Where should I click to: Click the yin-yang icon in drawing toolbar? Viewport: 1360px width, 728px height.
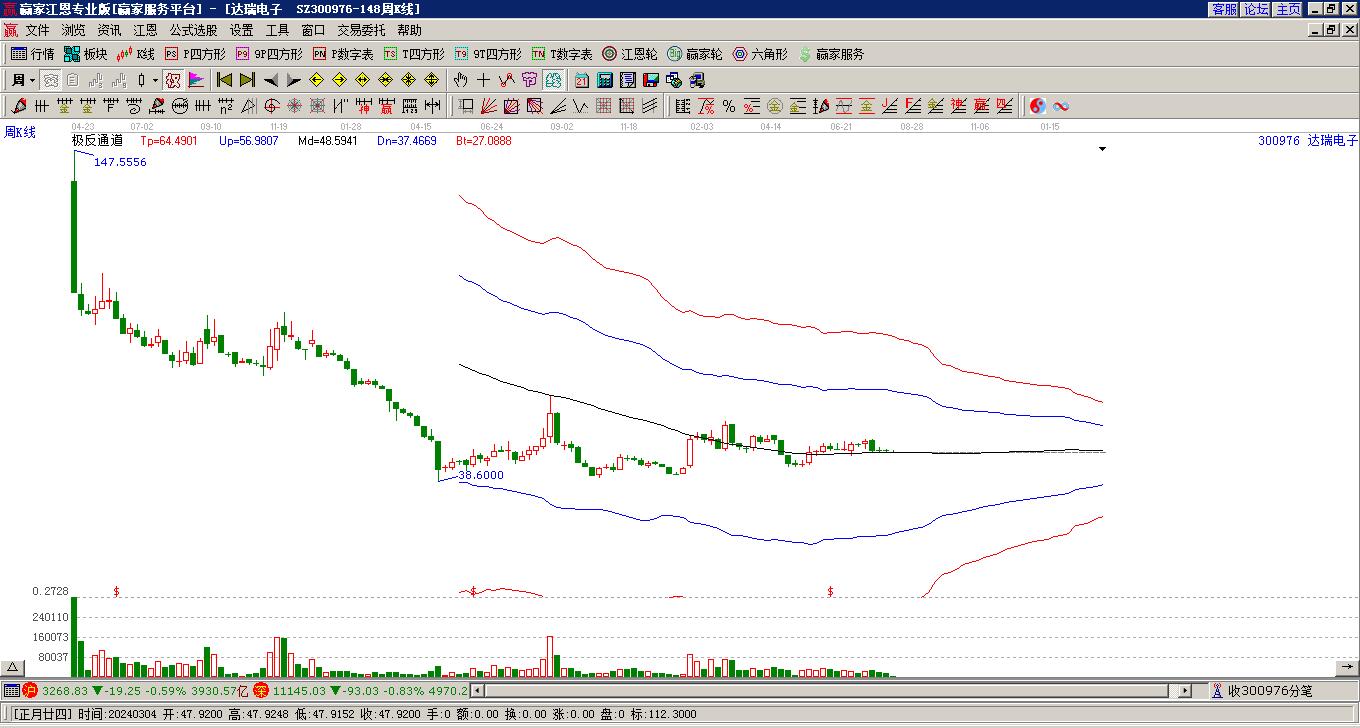[1038, 106]
